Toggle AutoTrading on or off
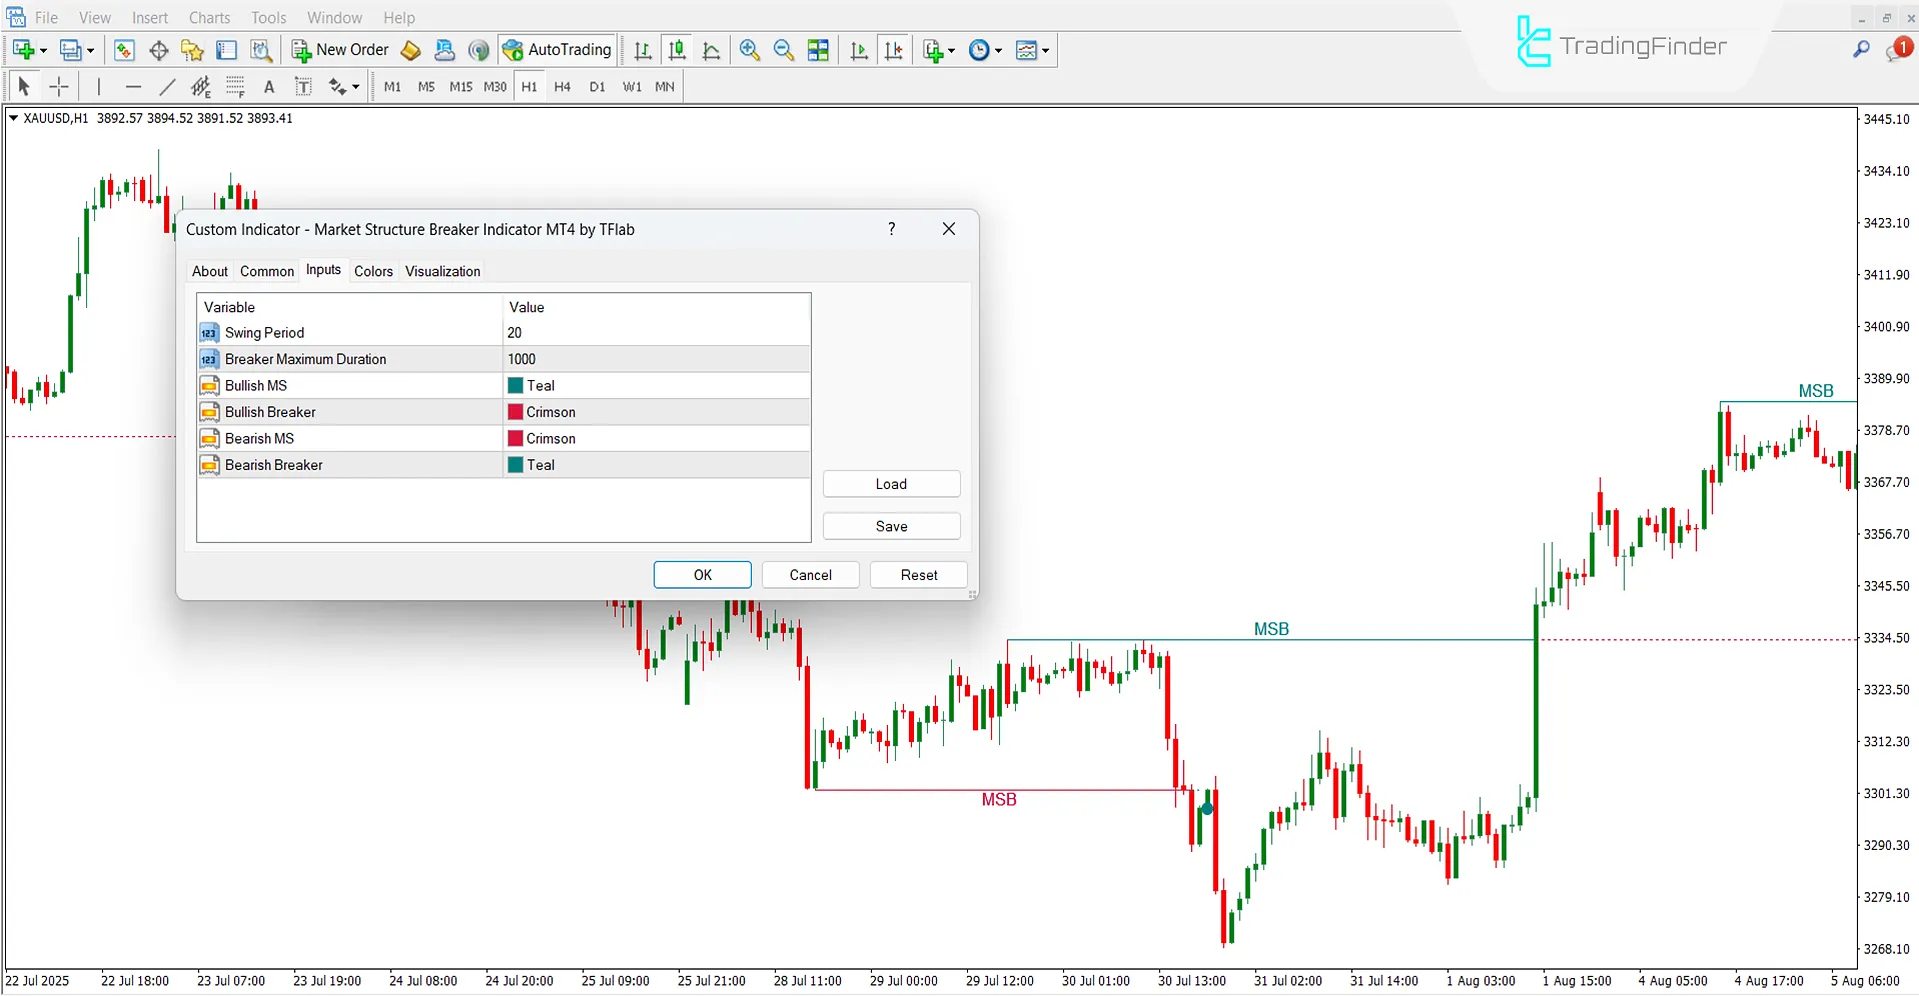Screen dimensions: 1919x996 point(557,49)
